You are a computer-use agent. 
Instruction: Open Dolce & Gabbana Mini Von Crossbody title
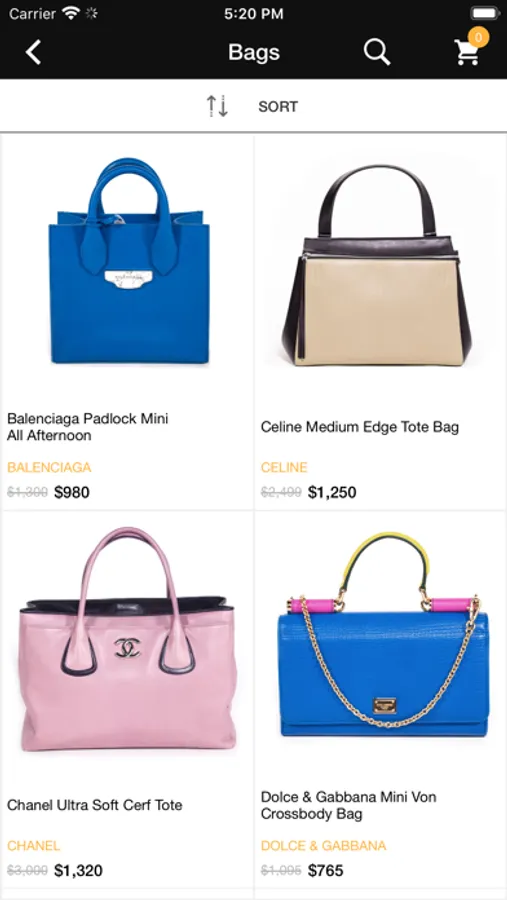pyautogui.click(x=349, y=805)
